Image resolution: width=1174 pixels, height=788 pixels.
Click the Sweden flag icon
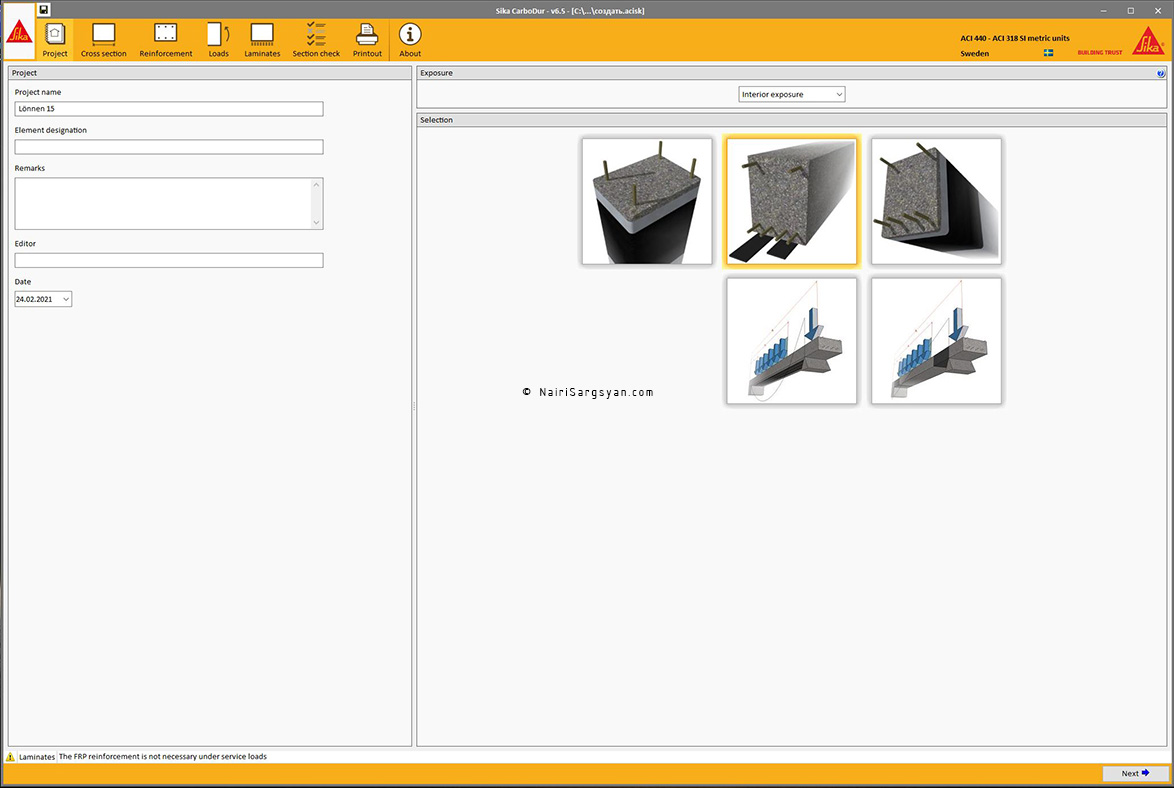pos(1048,53)
